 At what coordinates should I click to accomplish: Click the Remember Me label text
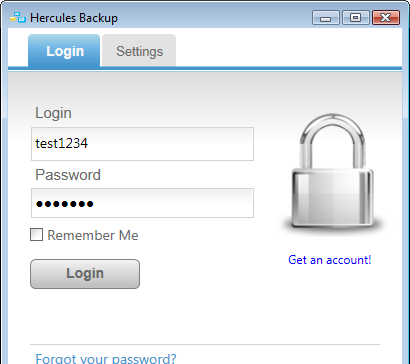[93, 235]
